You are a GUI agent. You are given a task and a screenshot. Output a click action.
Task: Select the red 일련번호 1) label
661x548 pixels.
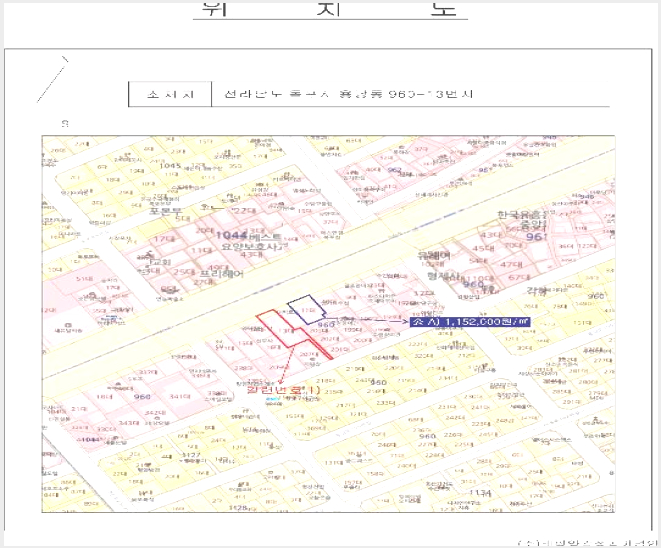(x=284, y=390)
